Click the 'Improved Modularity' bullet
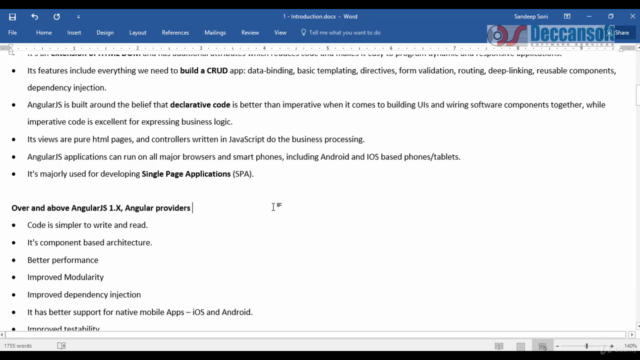 point(65,277)
